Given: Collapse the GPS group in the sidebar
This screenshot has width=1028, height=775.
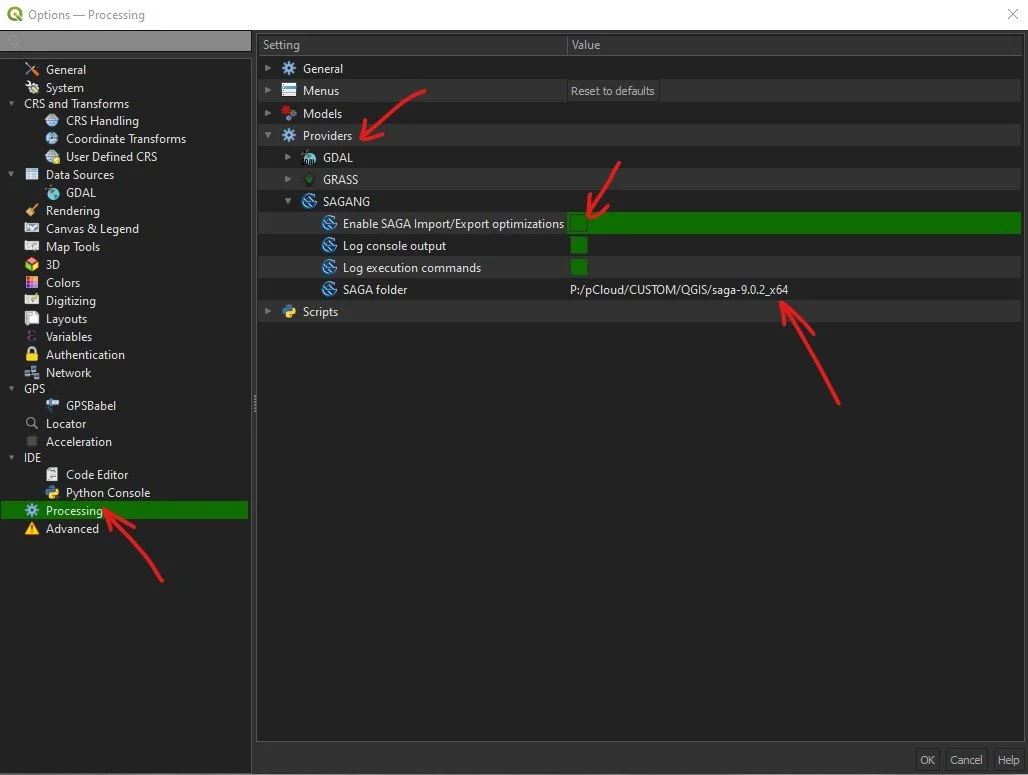Looking at the screenshot, I should pyautogui.click(x=11, y=388).
